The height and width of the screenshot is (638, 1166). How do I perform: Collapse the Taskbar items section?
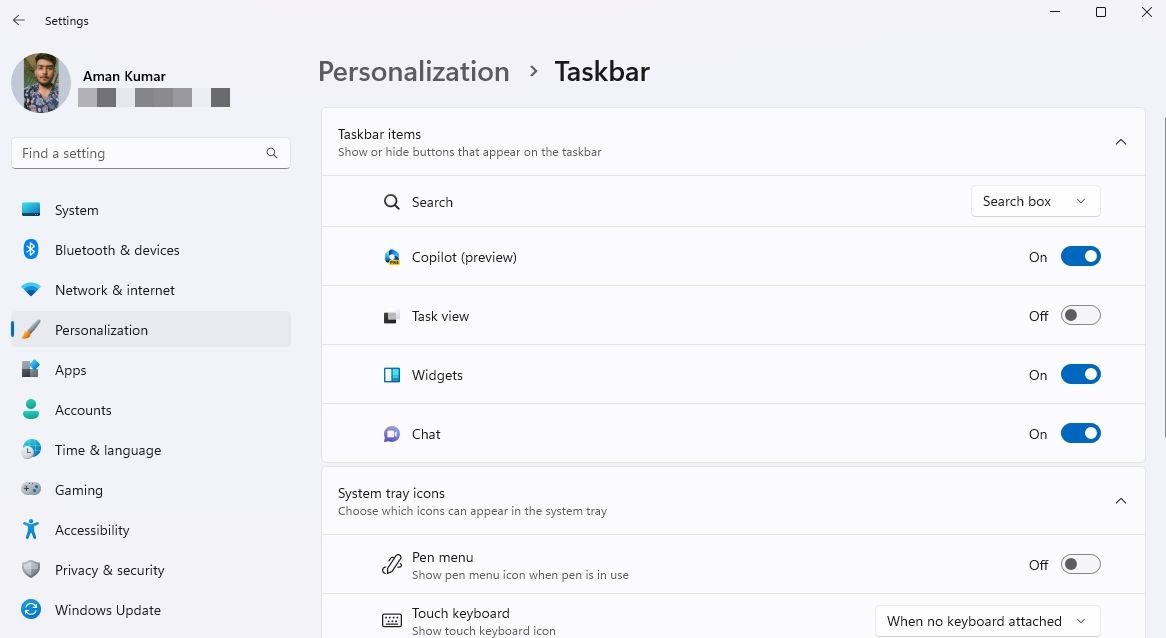click(1121, 142)
